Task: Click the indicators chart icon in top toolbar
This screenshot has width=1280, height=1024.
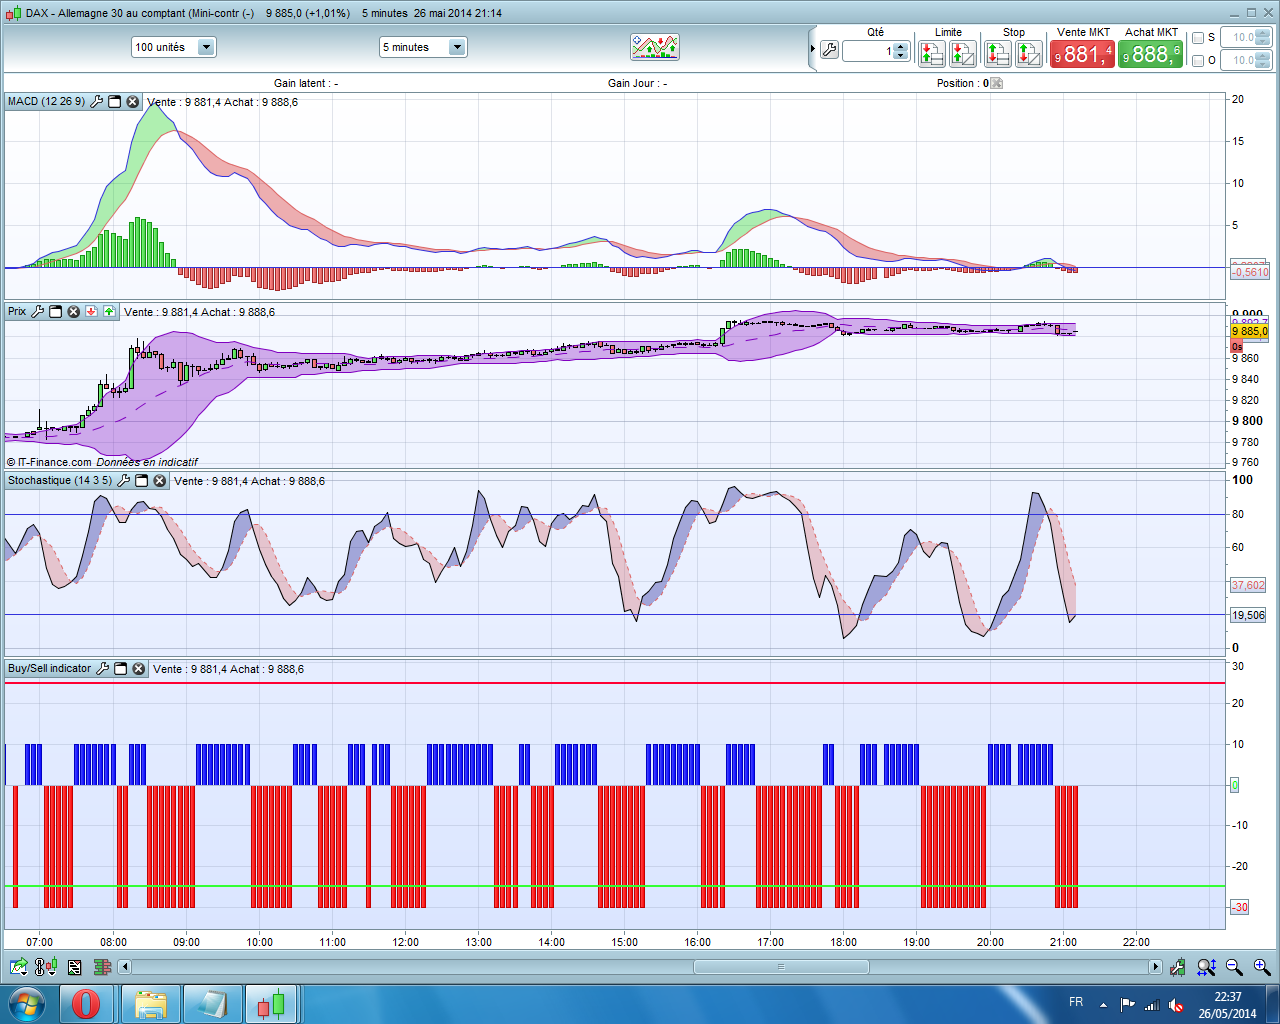Action: 654,47
